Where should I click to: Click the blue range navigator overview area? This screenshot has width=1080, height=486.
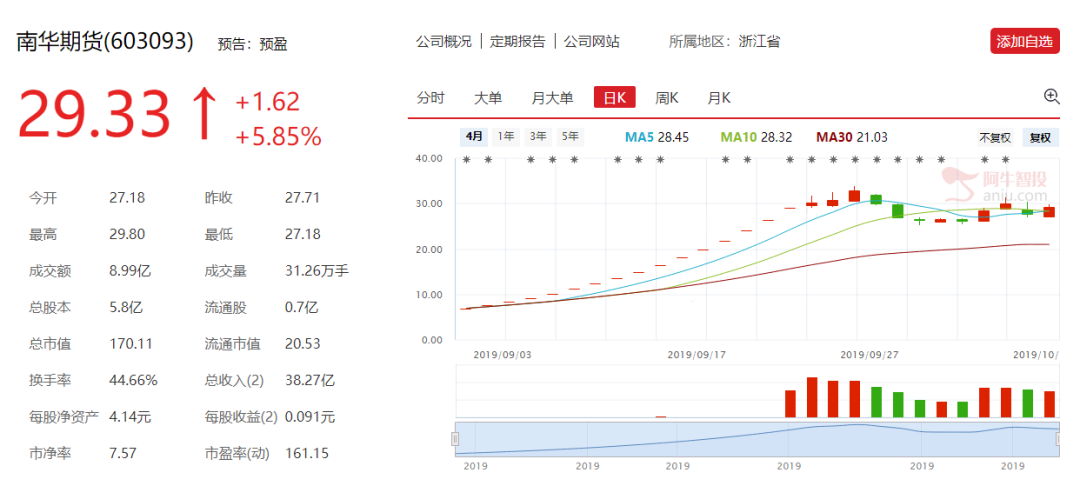point(757,439)
